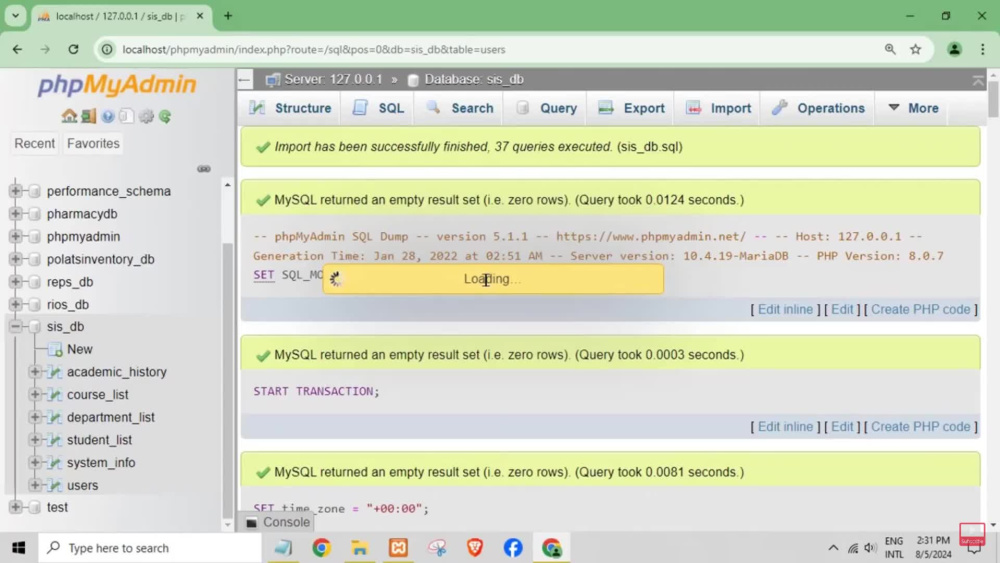
Task: Click the system_info table icon
Action: click(x=55, y=462)
